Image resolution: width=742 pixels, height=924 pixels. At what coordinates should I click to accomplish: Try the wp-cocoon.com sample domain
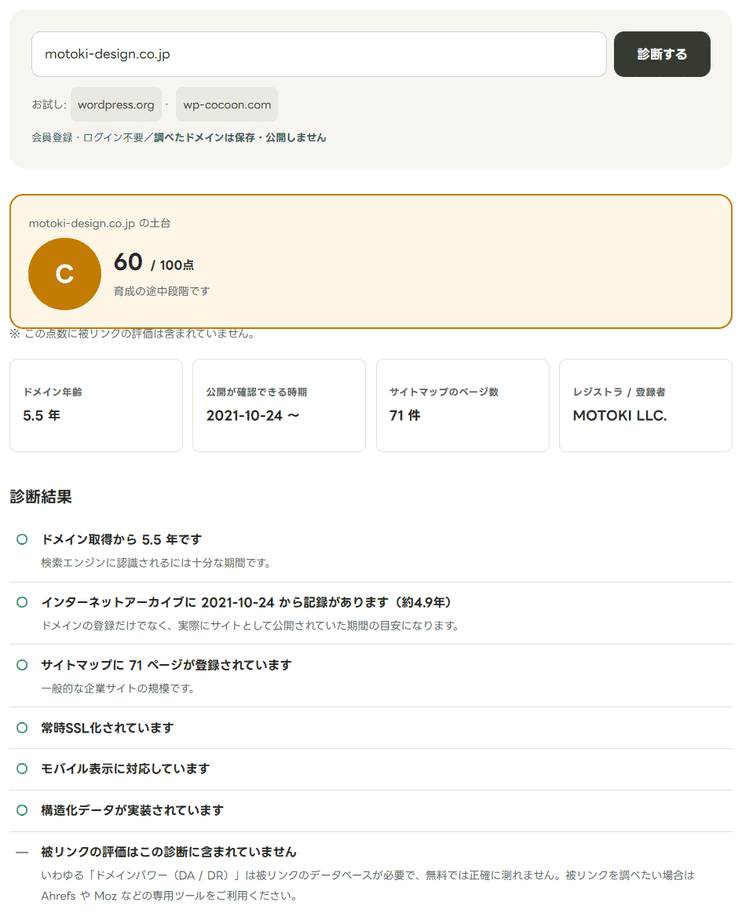pyautogui.click(x=227, y=105)
